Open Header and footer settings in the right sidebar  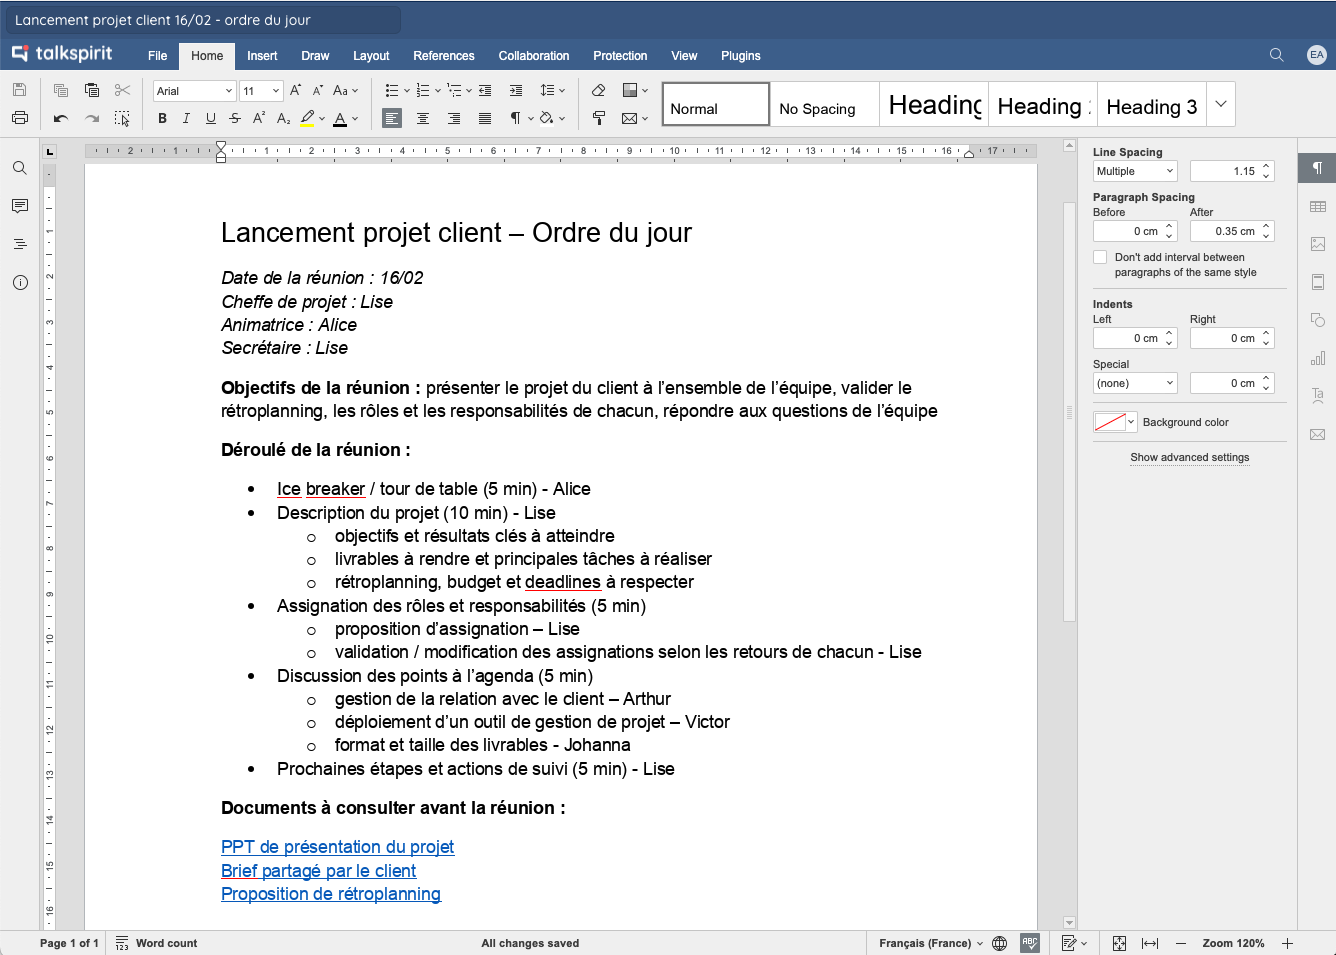click(x=1317, y=282)
